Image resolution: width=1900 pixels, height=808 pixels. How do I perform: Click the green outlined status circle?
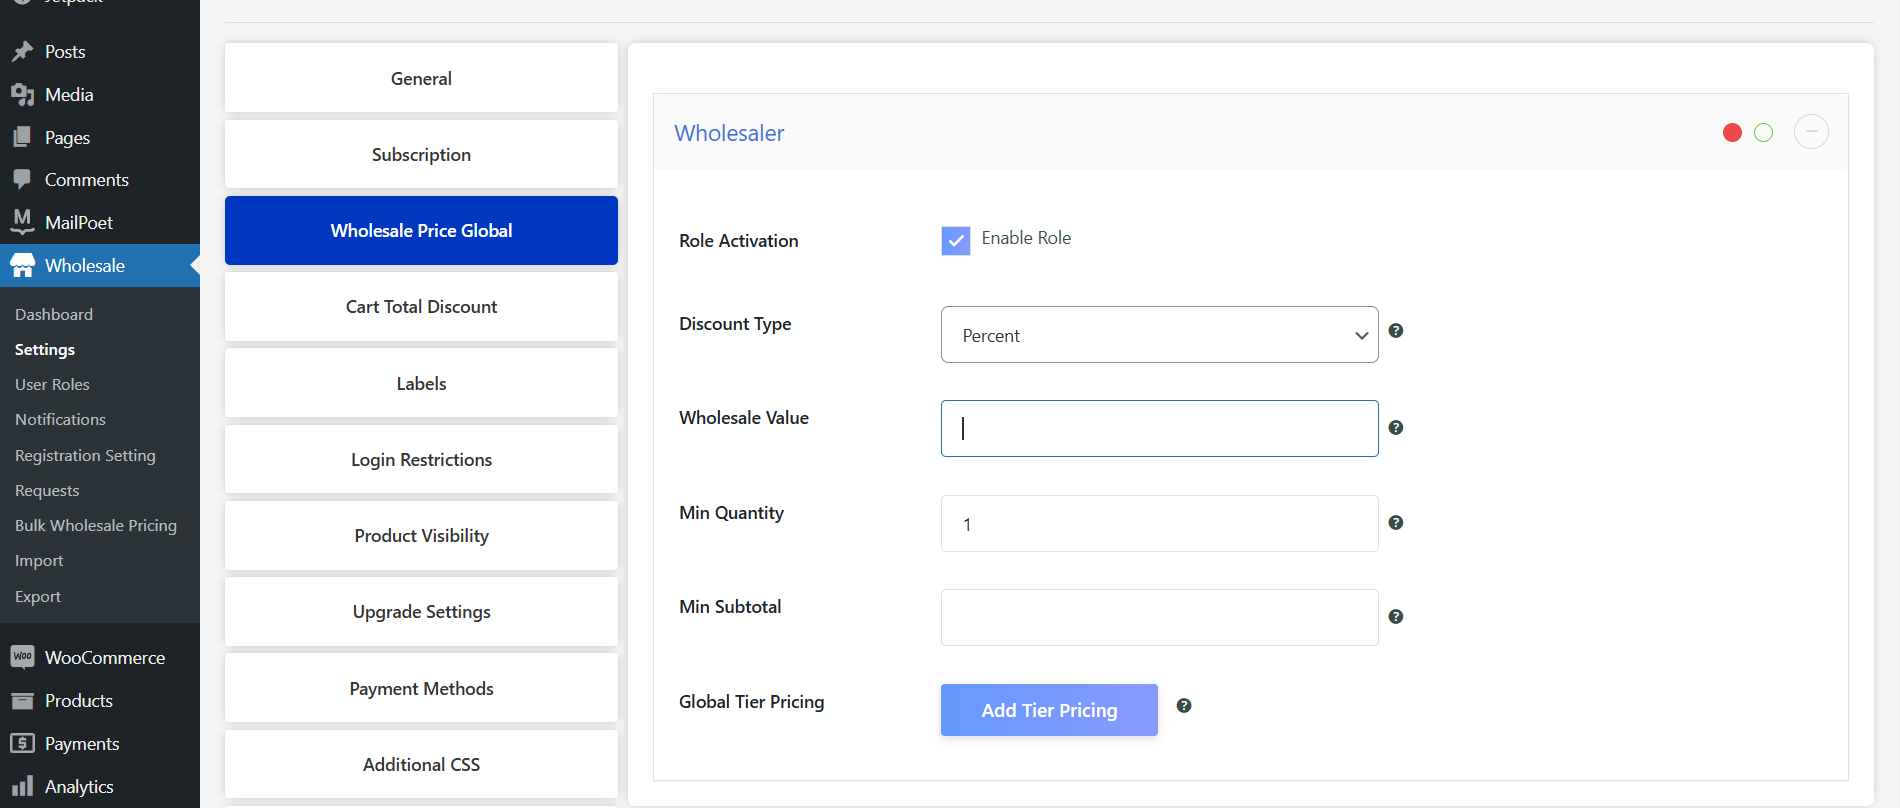1764,133
